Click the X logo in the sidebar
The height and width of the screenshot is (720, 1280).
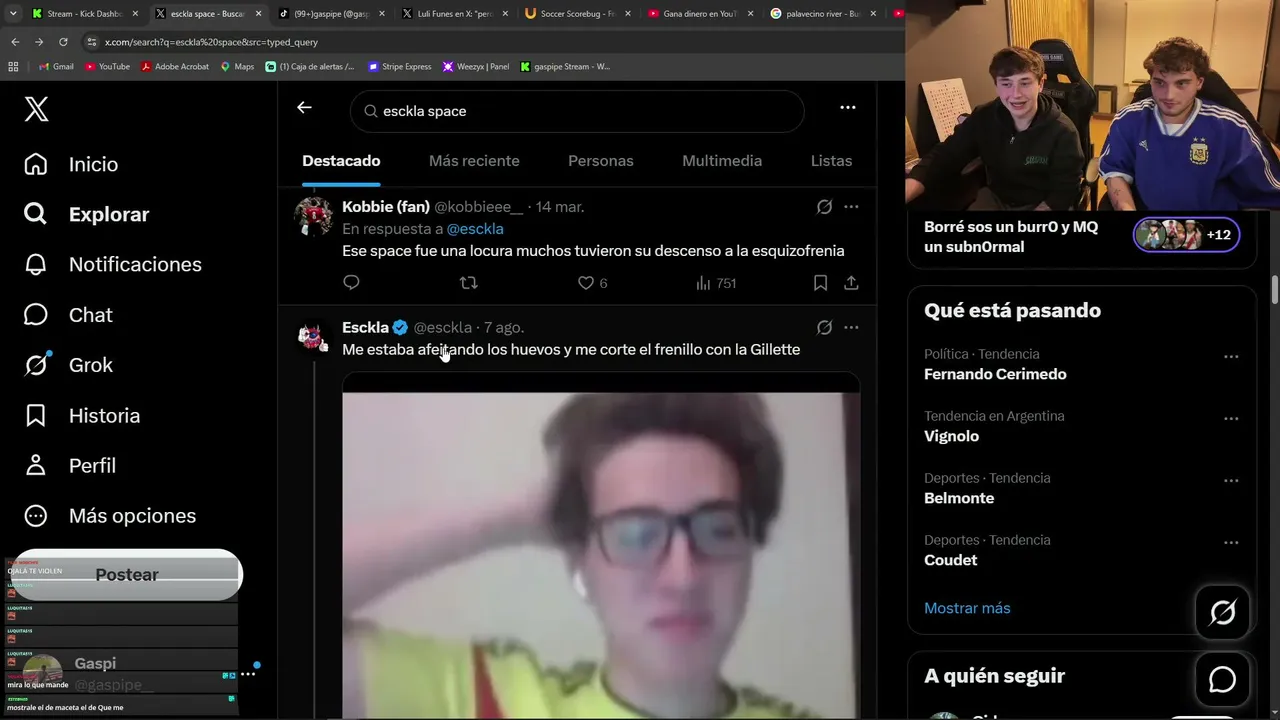(36, 109)
